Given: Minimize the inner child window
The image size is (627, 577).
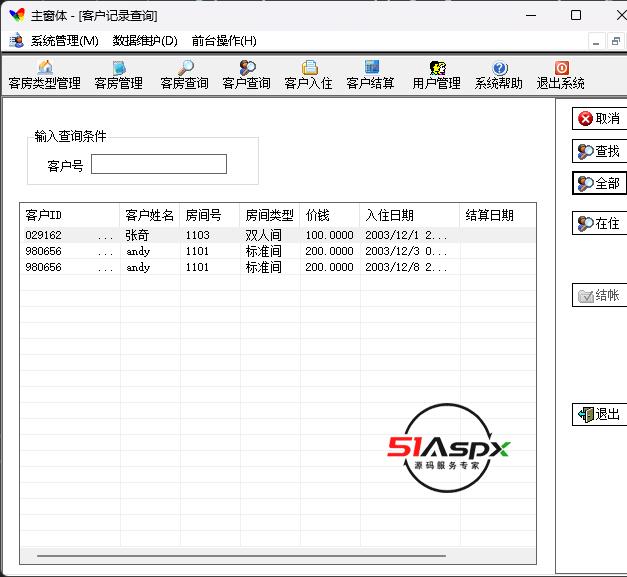Looking at the screenshot, I should (x=596, y=41).
